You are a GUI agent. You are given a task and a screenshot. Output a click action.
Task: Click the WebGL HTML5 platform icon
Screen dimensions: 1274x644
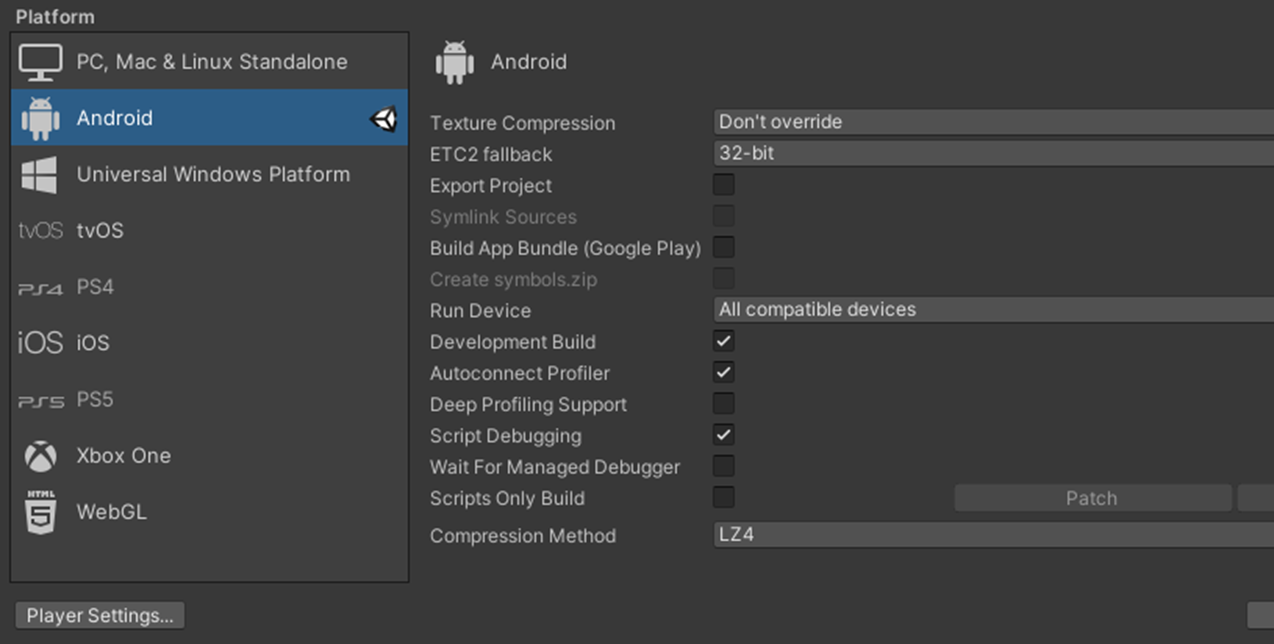40,512
